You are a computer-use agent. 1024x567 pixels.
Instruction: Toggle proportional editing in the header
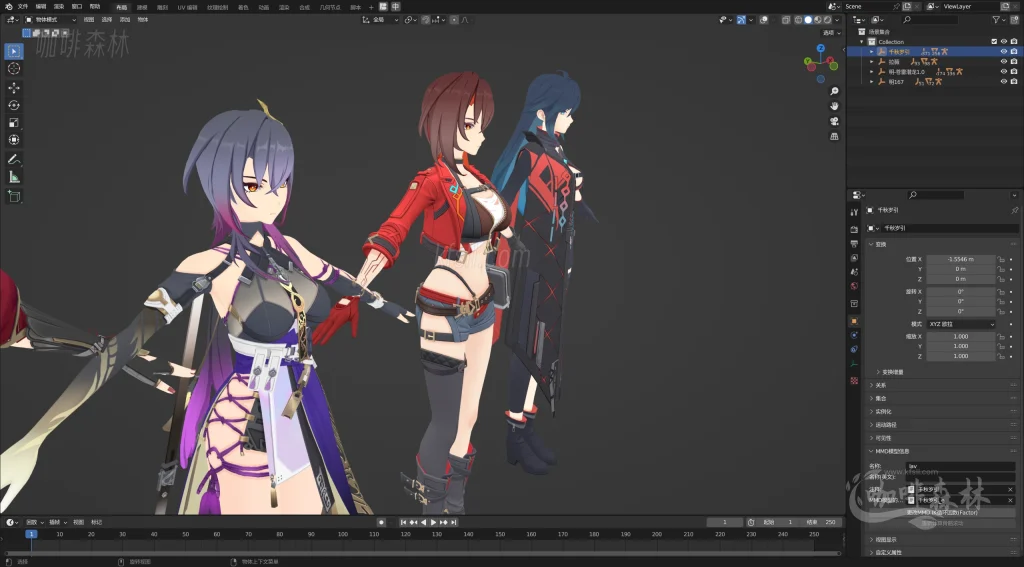click(x=455, y=20)
